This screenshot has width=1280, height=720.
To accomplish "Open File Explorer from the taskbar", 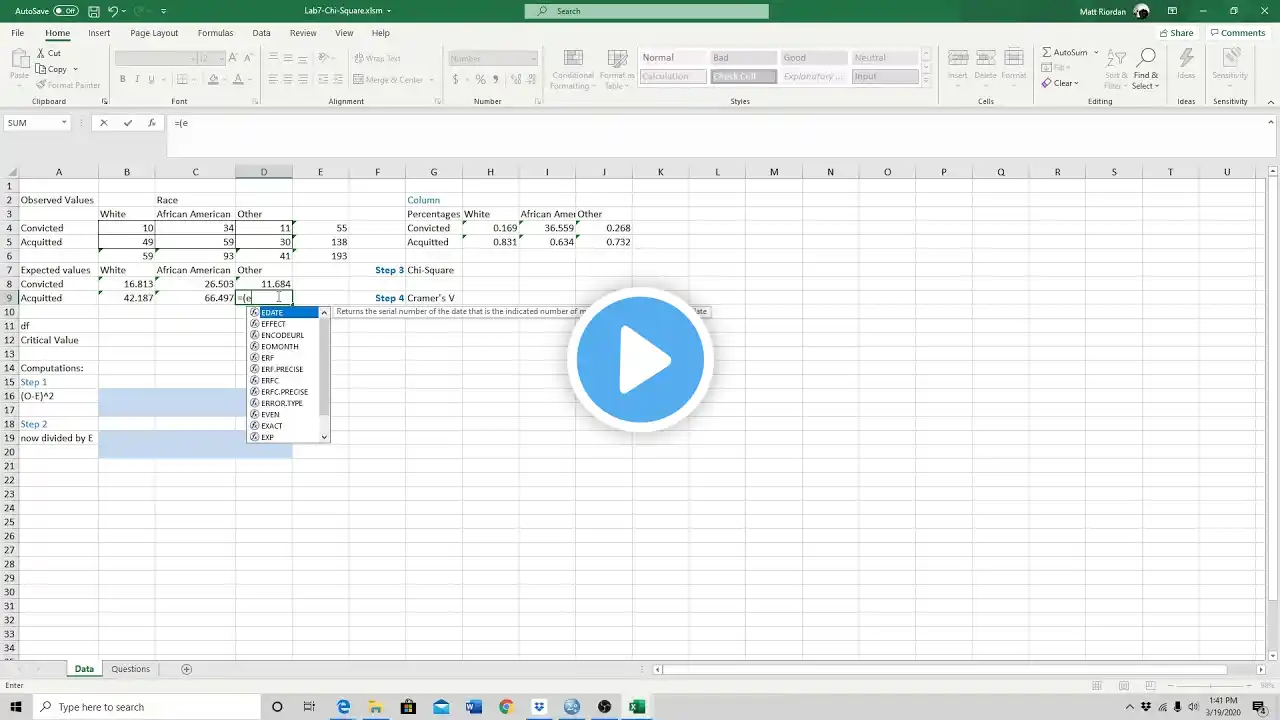I will (x=376, y=707).
